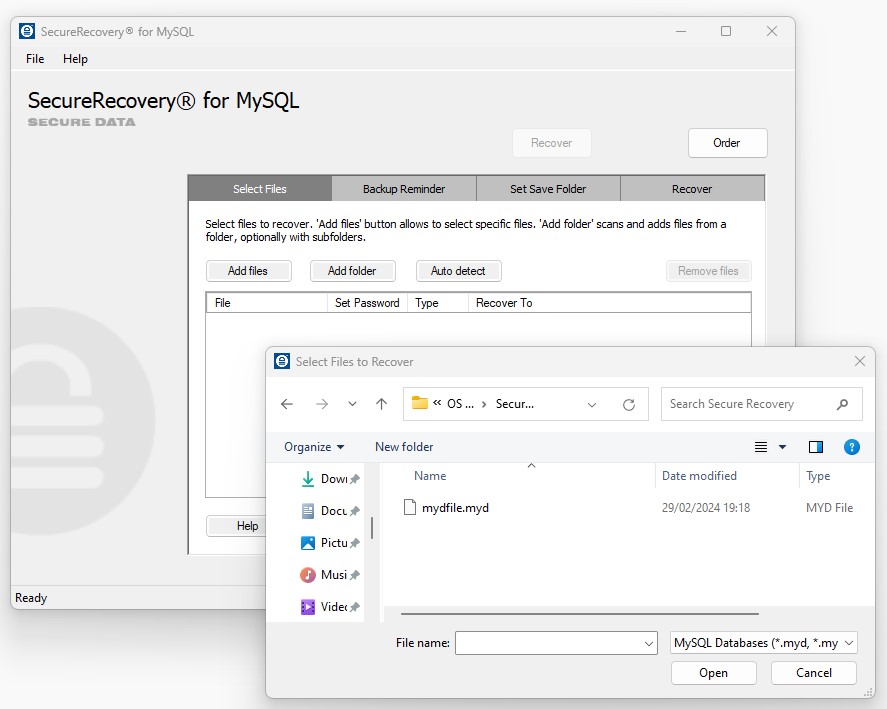Select the mydfile.myd file
This screenshot has height=709, width=887.
(455, 508)
